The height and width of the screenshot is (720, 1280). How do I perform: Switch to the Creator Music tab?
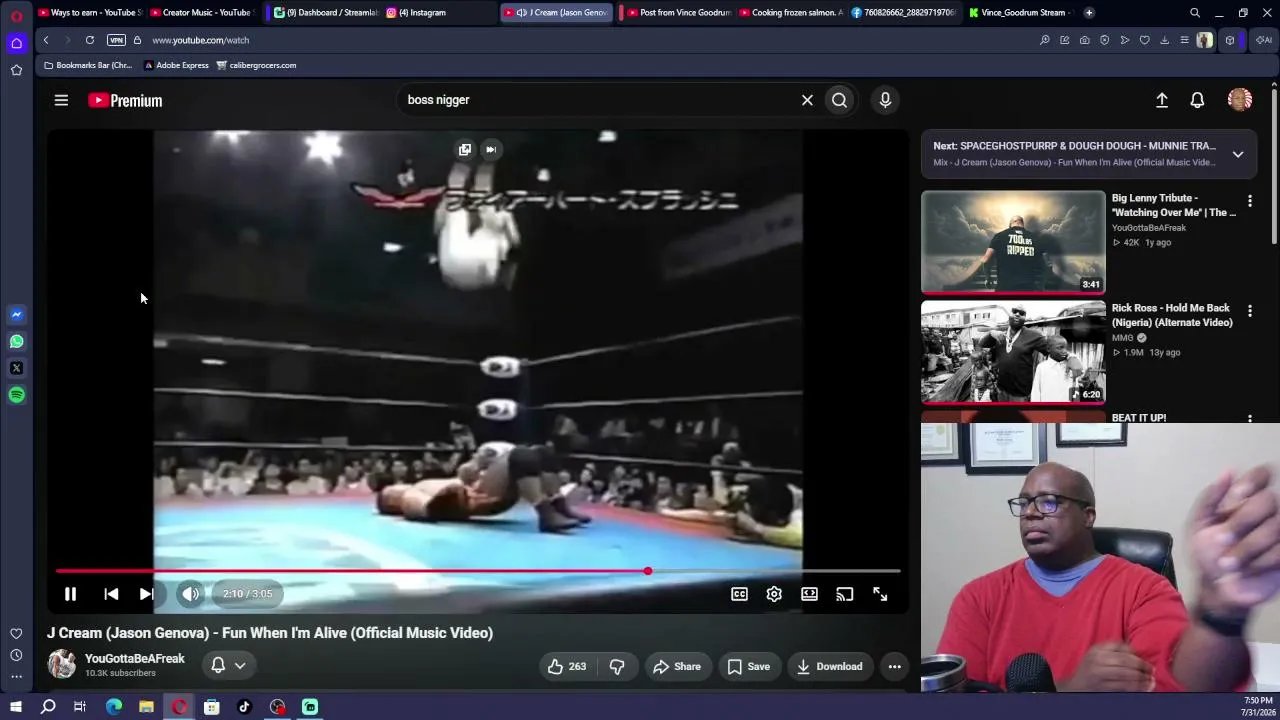[x=204, y=13]
